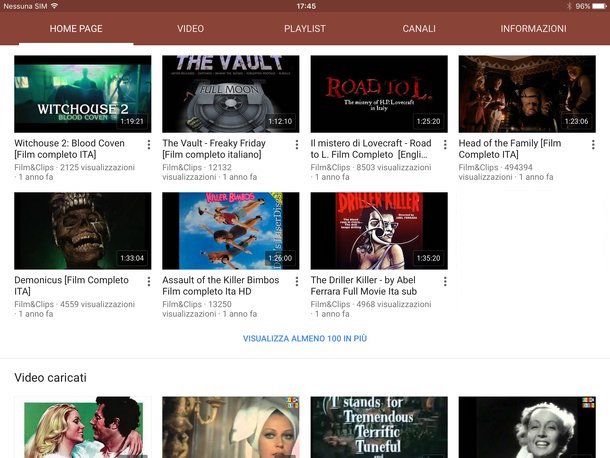Tap the 'Video caricati' section heading
The height and width of the screenshot is (458, 610).
51,377
